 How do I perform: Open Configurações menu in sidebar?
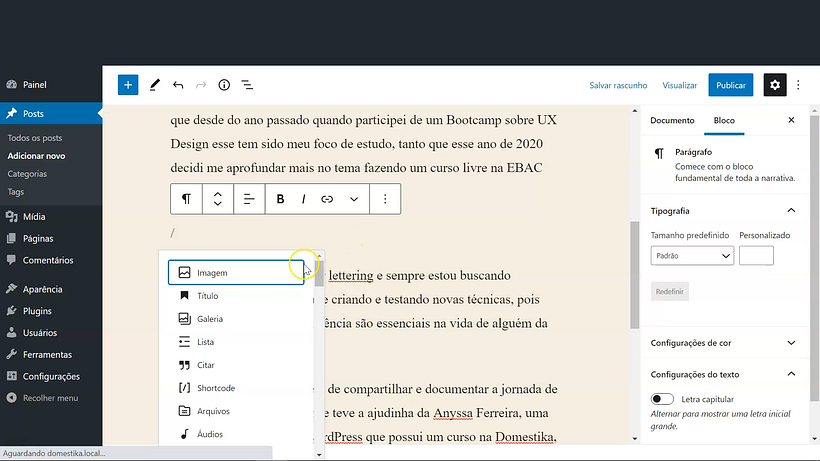(51, 376)
